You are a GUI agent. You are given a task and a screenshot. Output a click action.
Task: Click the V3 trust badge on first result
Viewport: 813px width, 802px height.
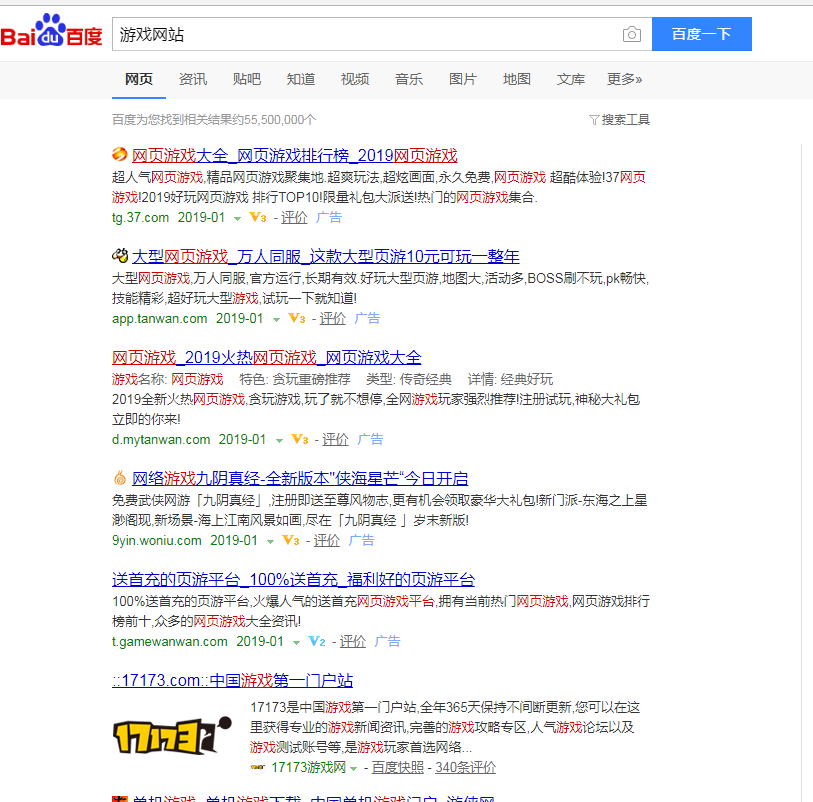(x=259, y=217)
